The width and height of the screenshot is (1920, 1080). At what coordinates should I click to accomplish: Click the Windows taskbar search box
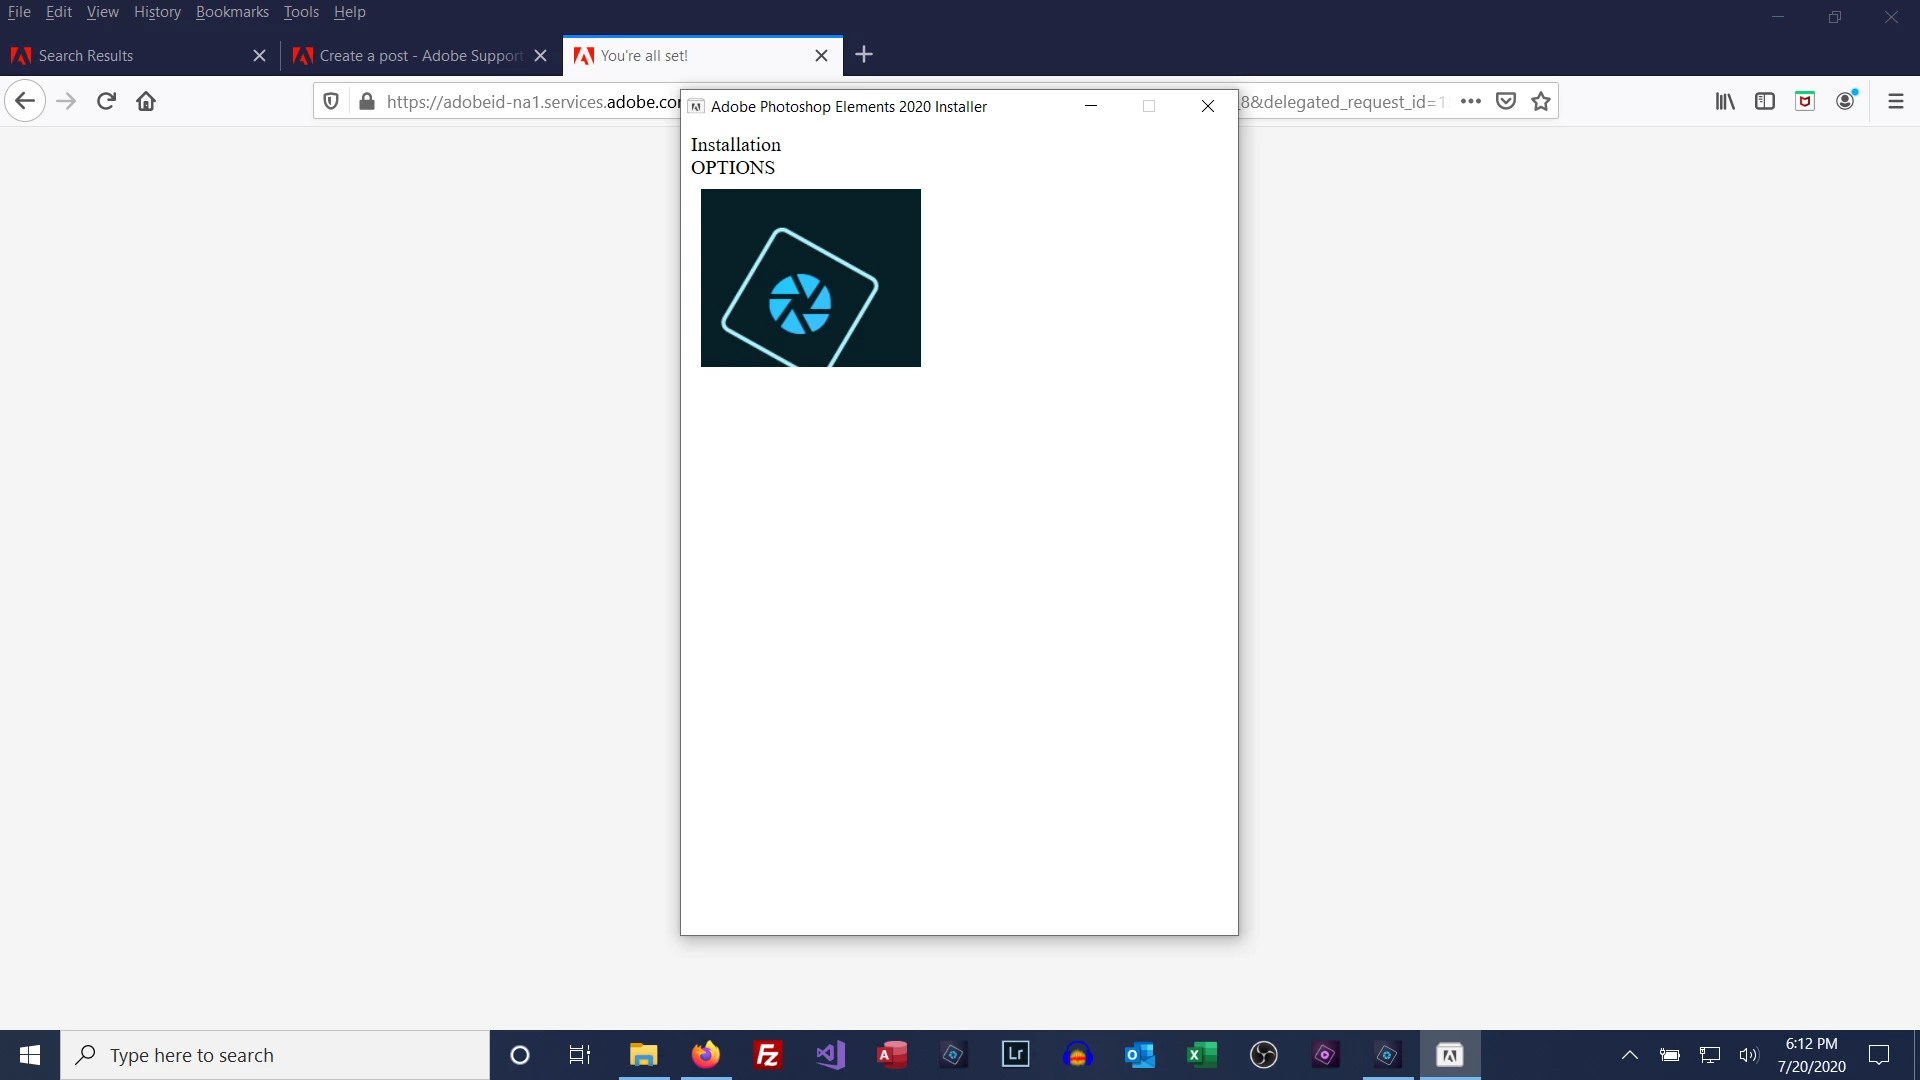pyautogui.click(x=275, y=1055)
